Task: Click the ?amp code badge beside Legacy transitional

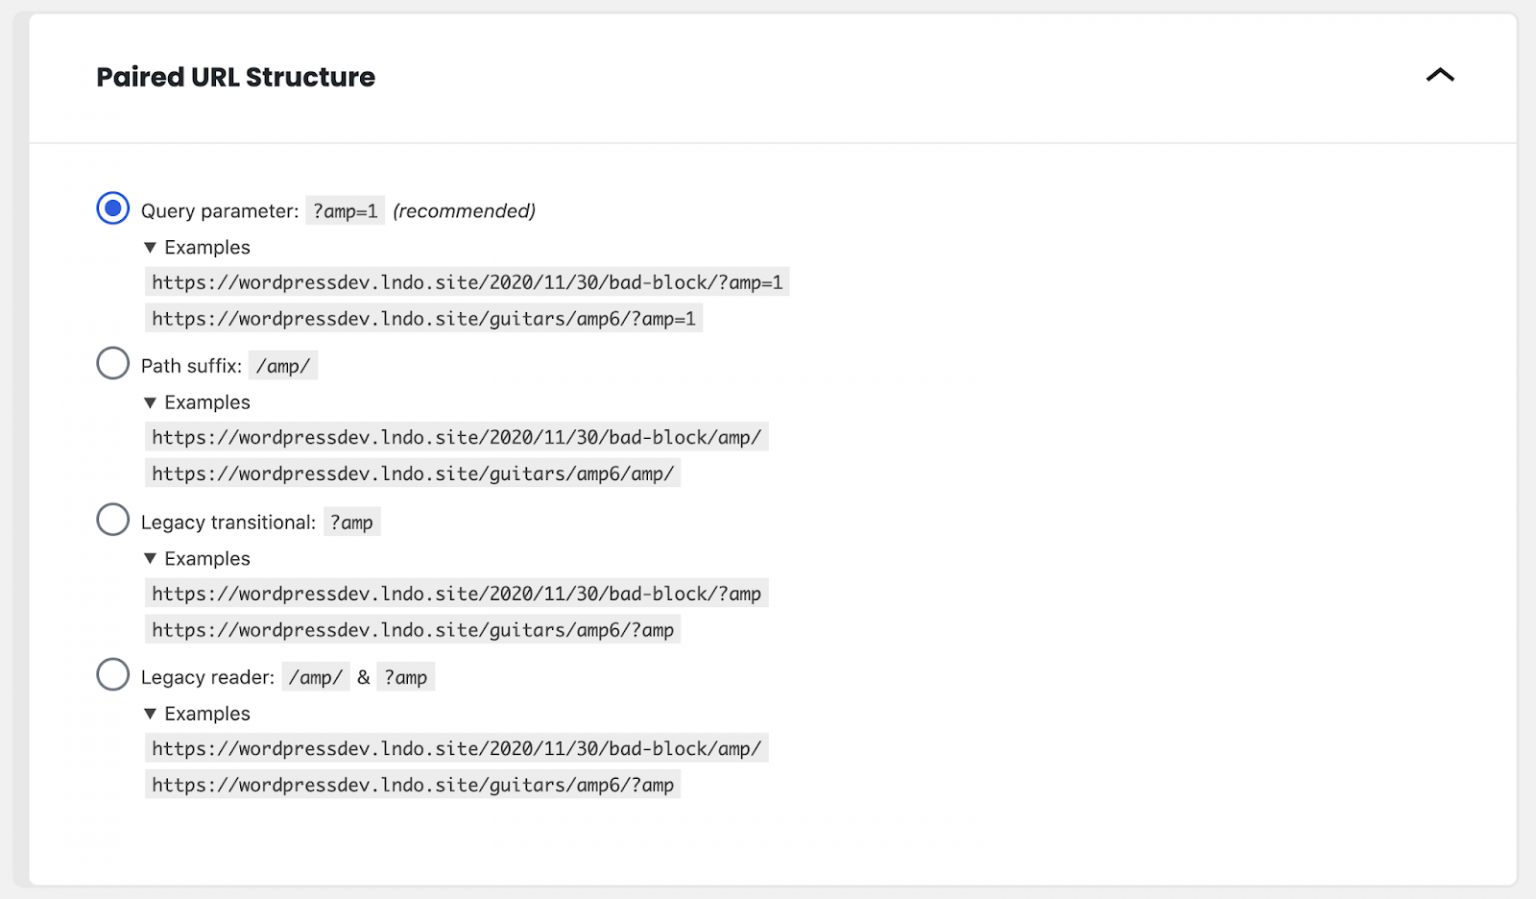Action: click(352, 521)
